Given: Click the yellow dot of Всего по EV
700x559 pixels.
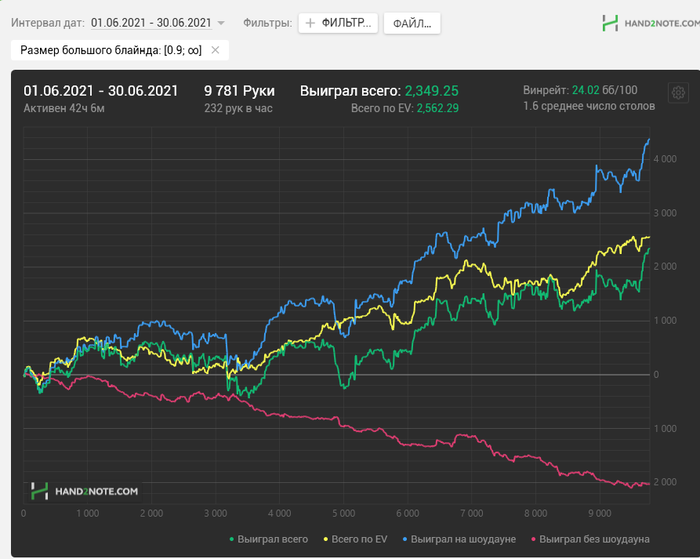Looking at the screenshot, I should point(325,539).
